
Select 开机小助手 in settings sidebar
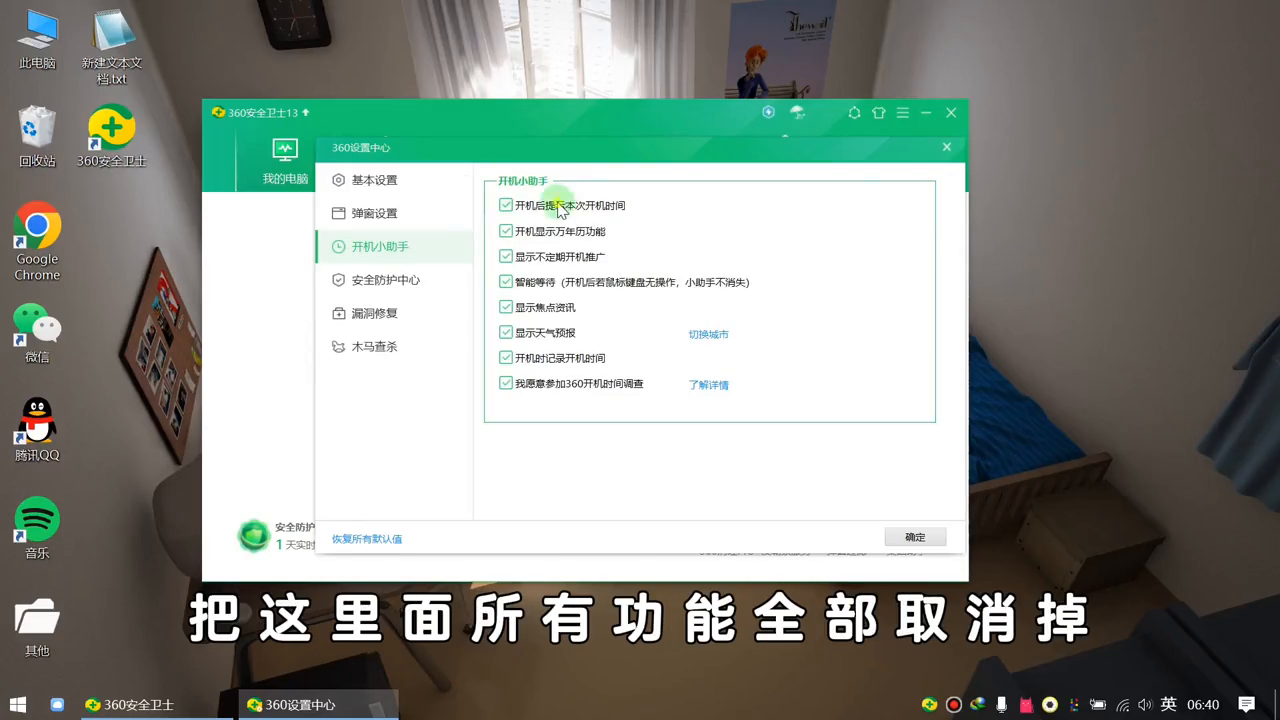click(394, 247)
